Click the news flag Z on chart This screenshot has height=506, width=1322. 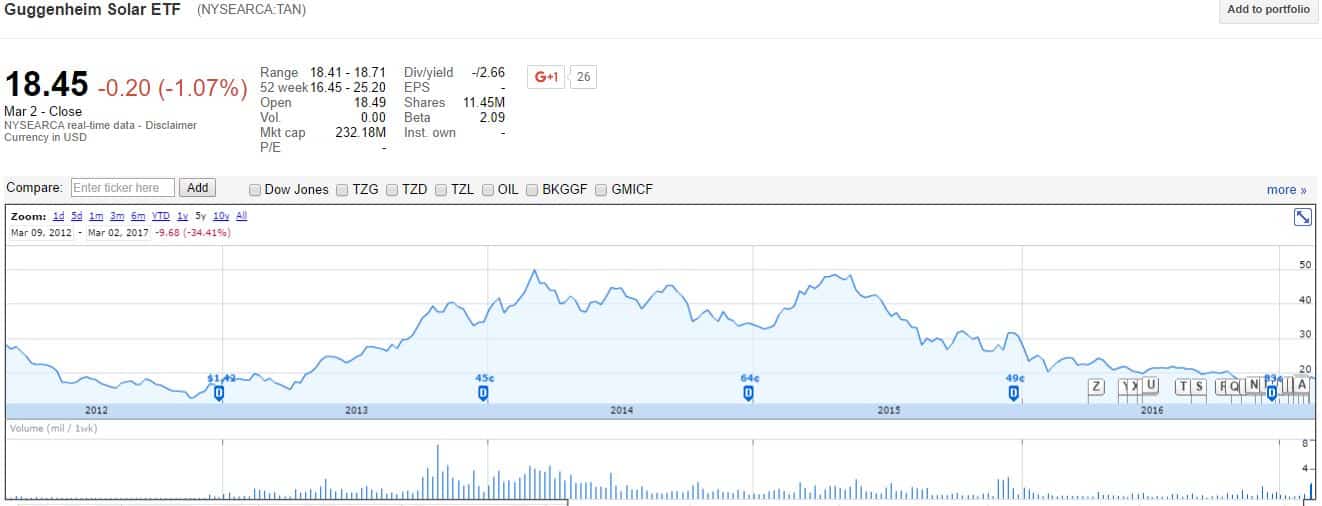(x=1096, y=387)
